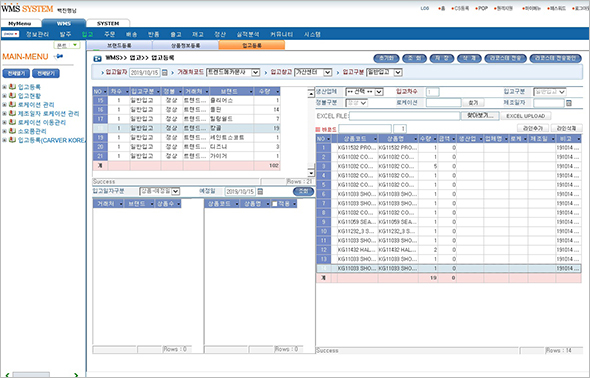Select grid row with brand 디즈니
This screenshot has height=378, width=590.
[186, 147]
